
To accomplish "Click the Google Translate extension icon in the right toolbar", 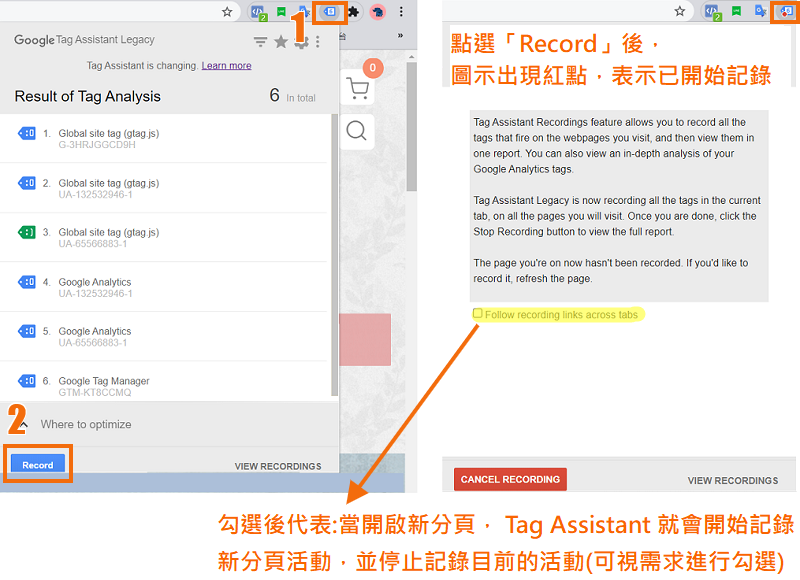I will point(761,11).
